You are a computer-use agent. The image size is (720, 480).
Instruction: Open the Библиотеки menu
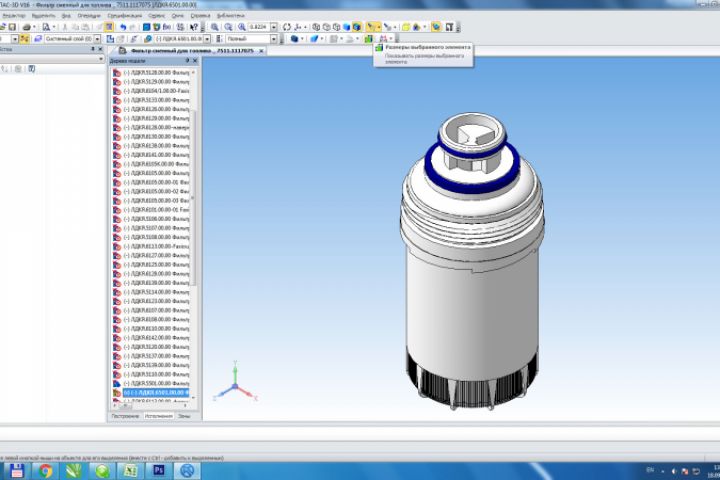231,16
